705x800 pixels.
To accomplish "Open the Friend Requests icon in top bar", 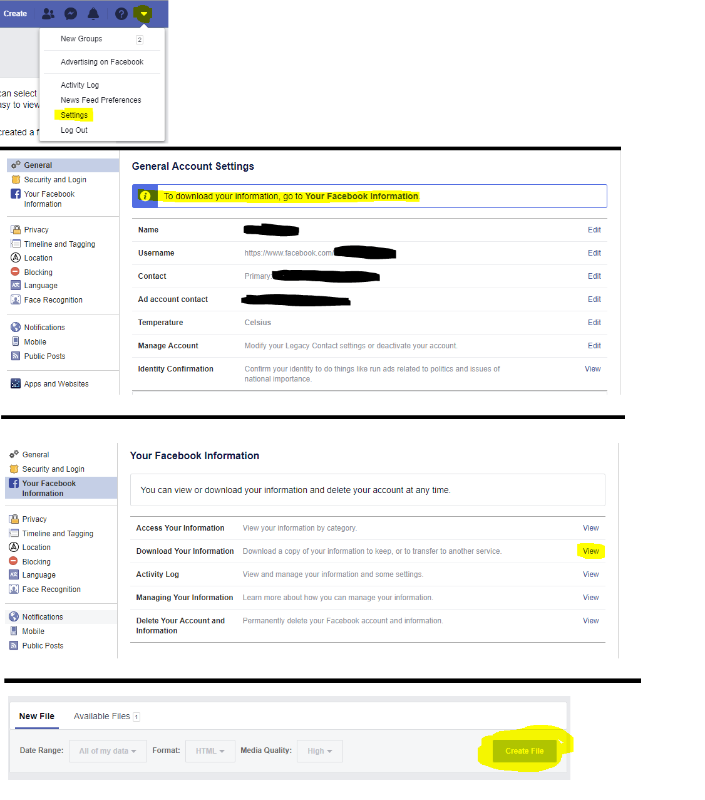I will coord(49,14).
